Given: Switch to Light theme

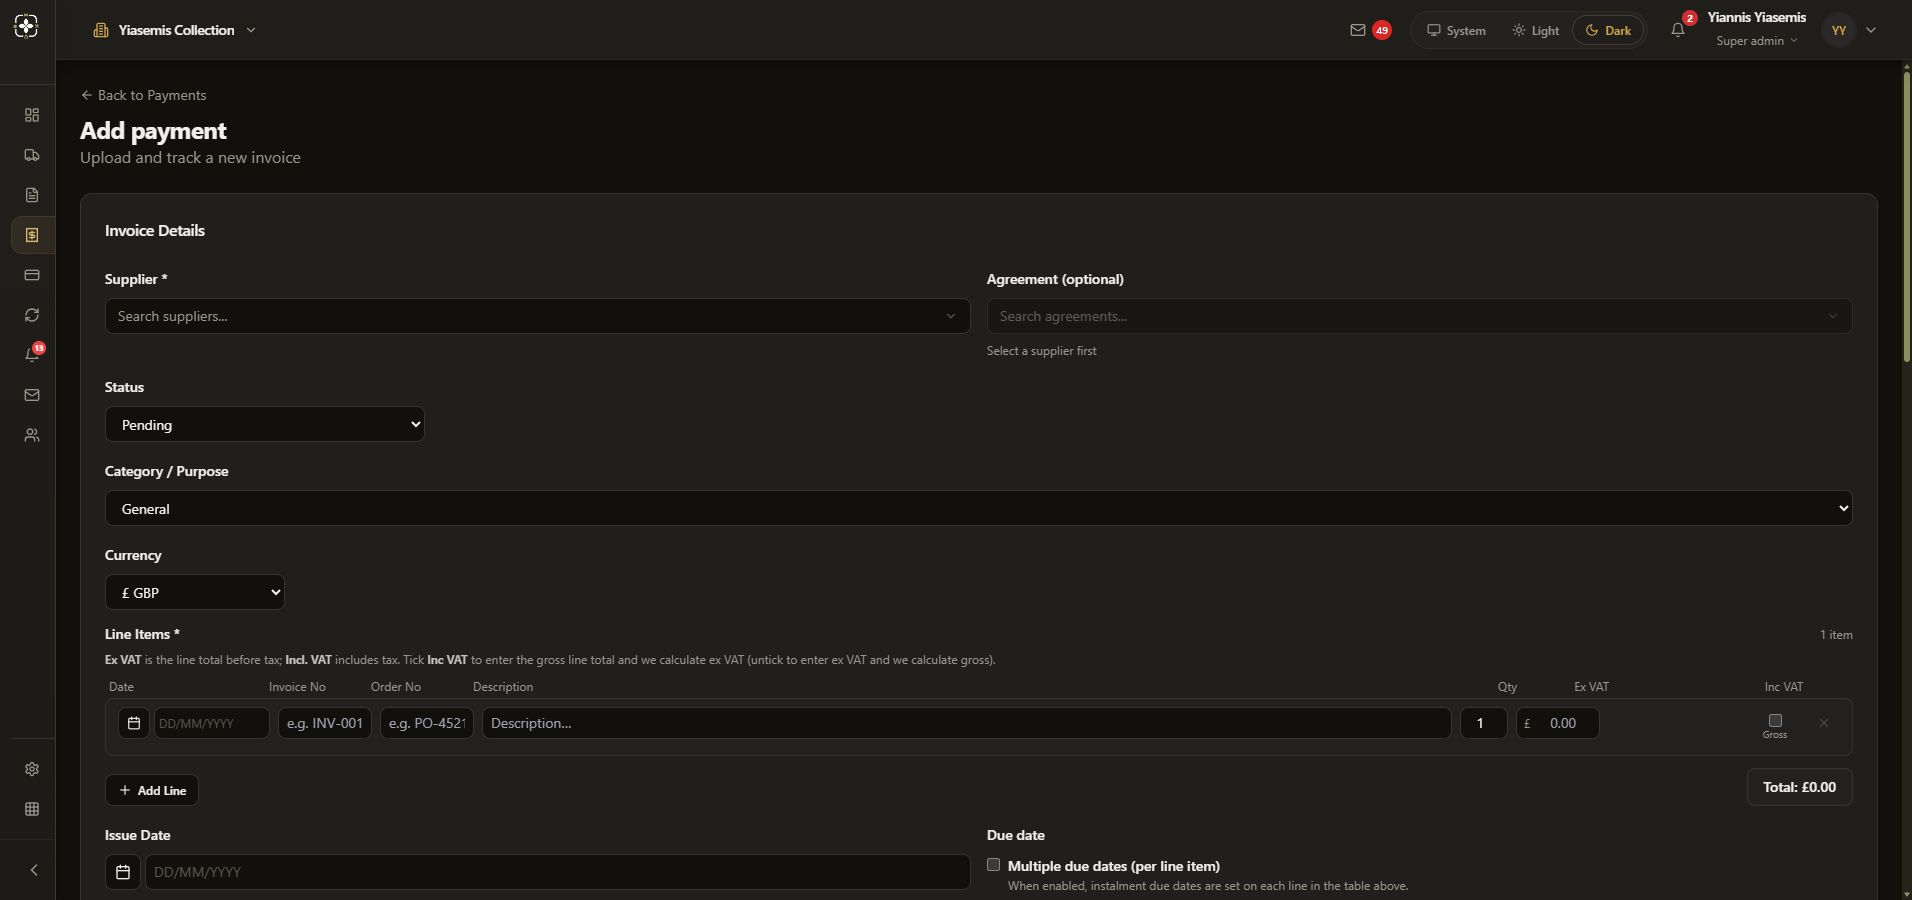Looking at the screenshot, I should 1535,30.
